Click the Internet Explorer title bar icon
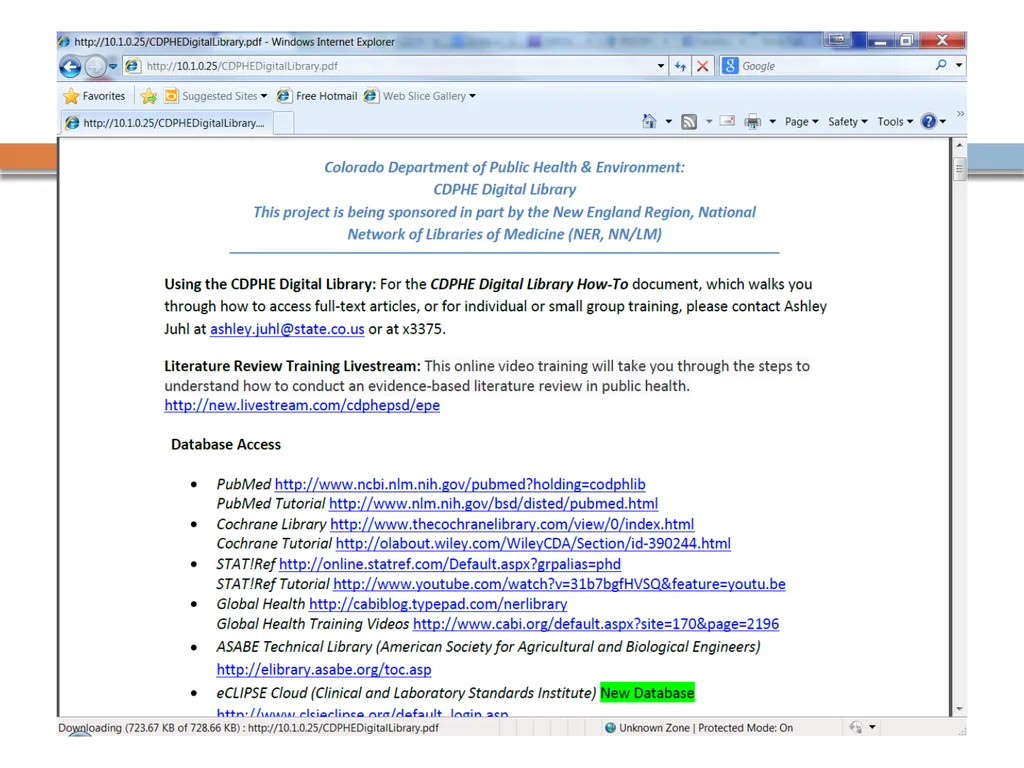Viewport: 1024px width, 768px height. [x=64, y=42]
